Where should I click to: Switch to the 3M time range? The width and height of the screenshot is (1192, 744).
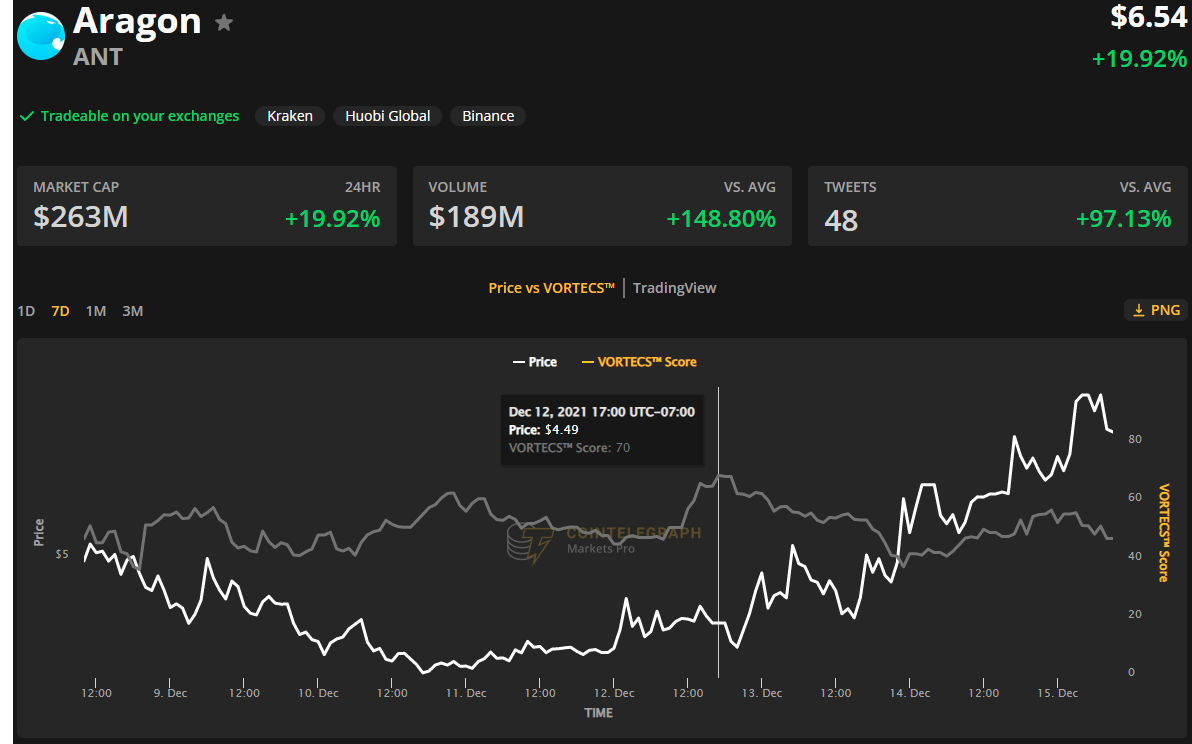pyautogui.click(x=132, y=311)
